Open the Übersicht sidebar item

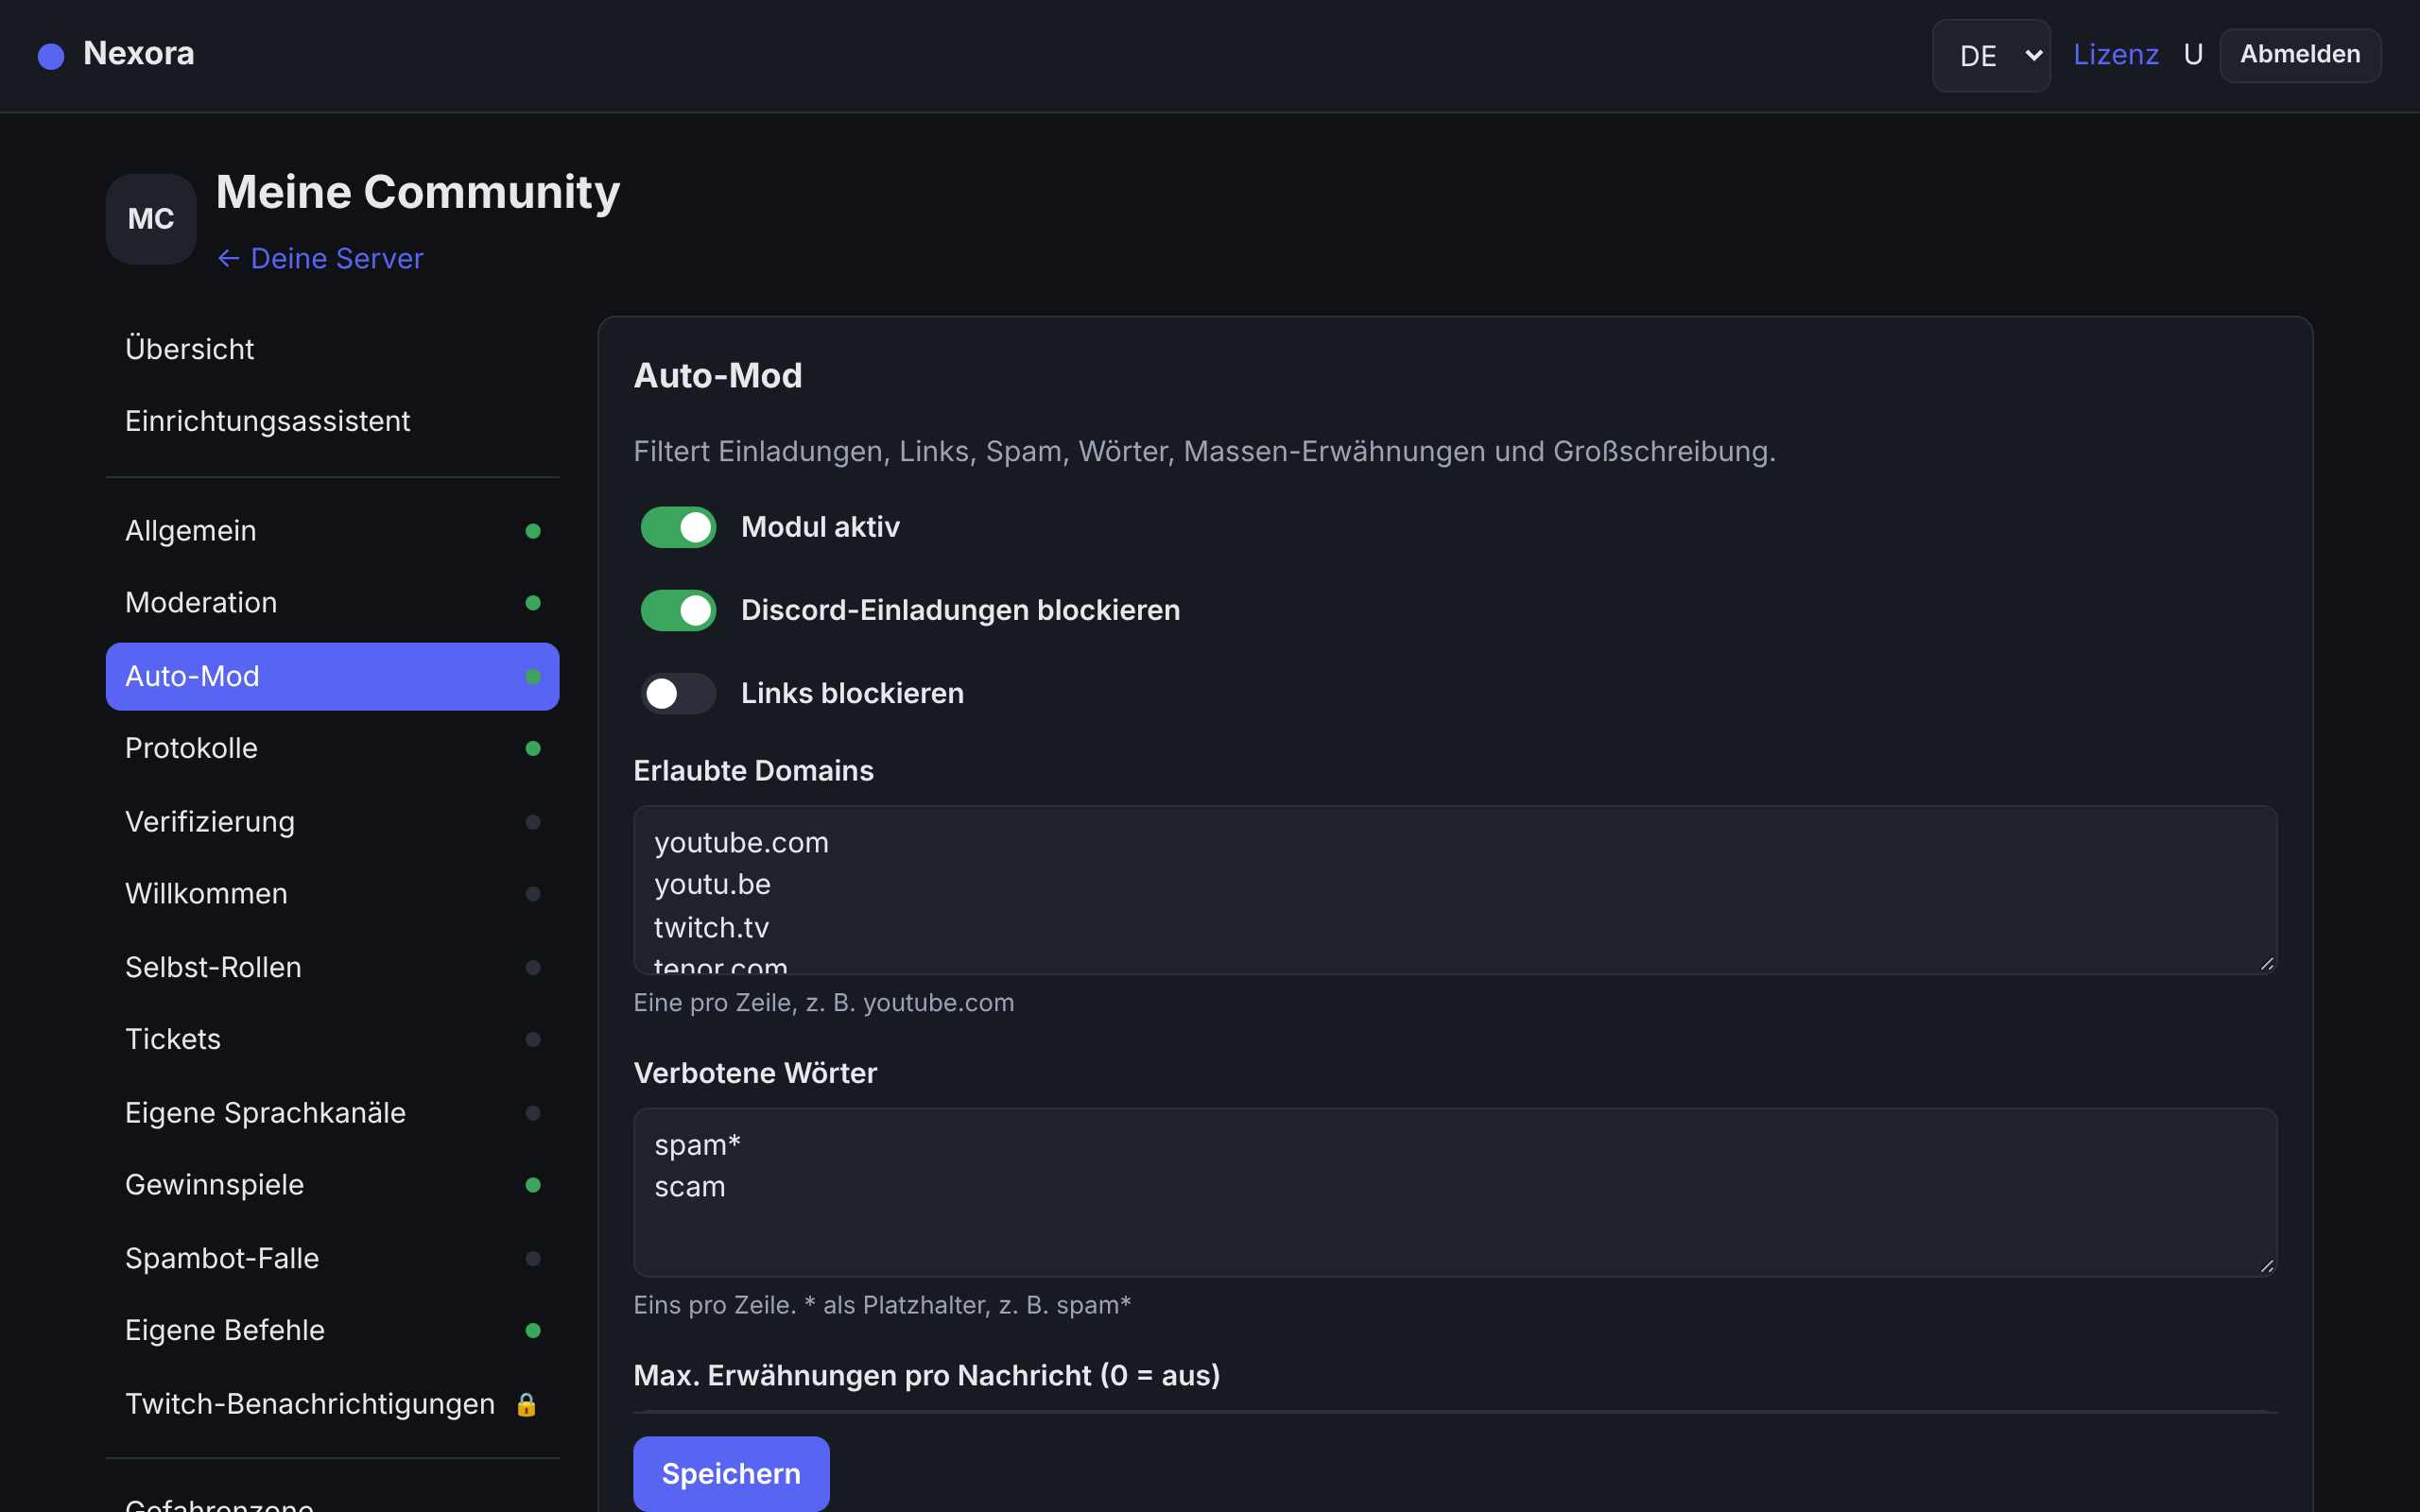click(332, 349)
